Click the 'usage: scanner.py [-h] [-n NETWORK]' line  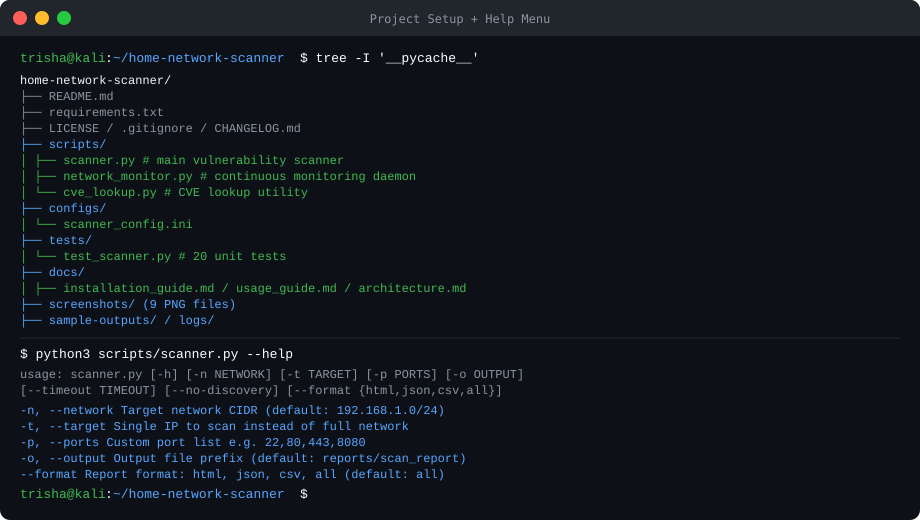tap(272, 374)
